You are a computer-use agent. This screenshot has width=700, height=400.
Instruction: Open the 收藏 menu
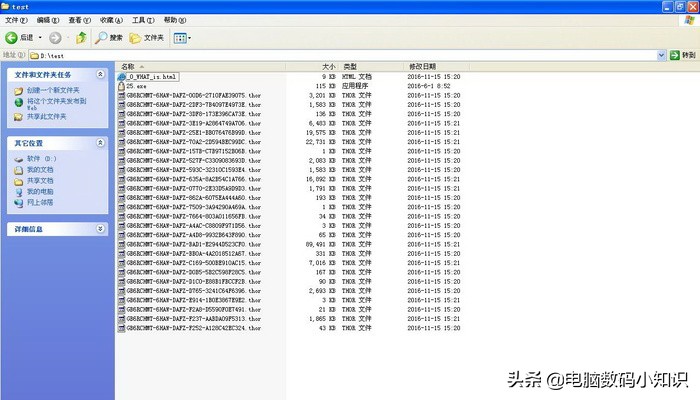tap(111, 20)
